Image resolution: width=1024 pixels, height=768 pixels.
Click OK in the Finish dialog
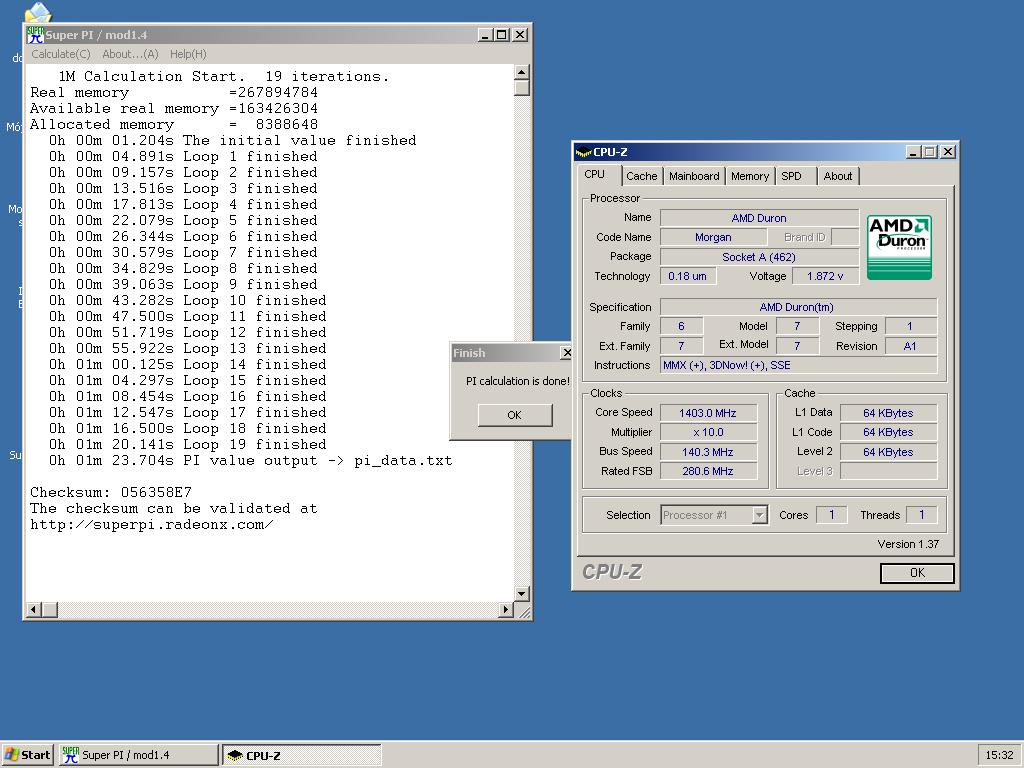(x=515, y=415)
